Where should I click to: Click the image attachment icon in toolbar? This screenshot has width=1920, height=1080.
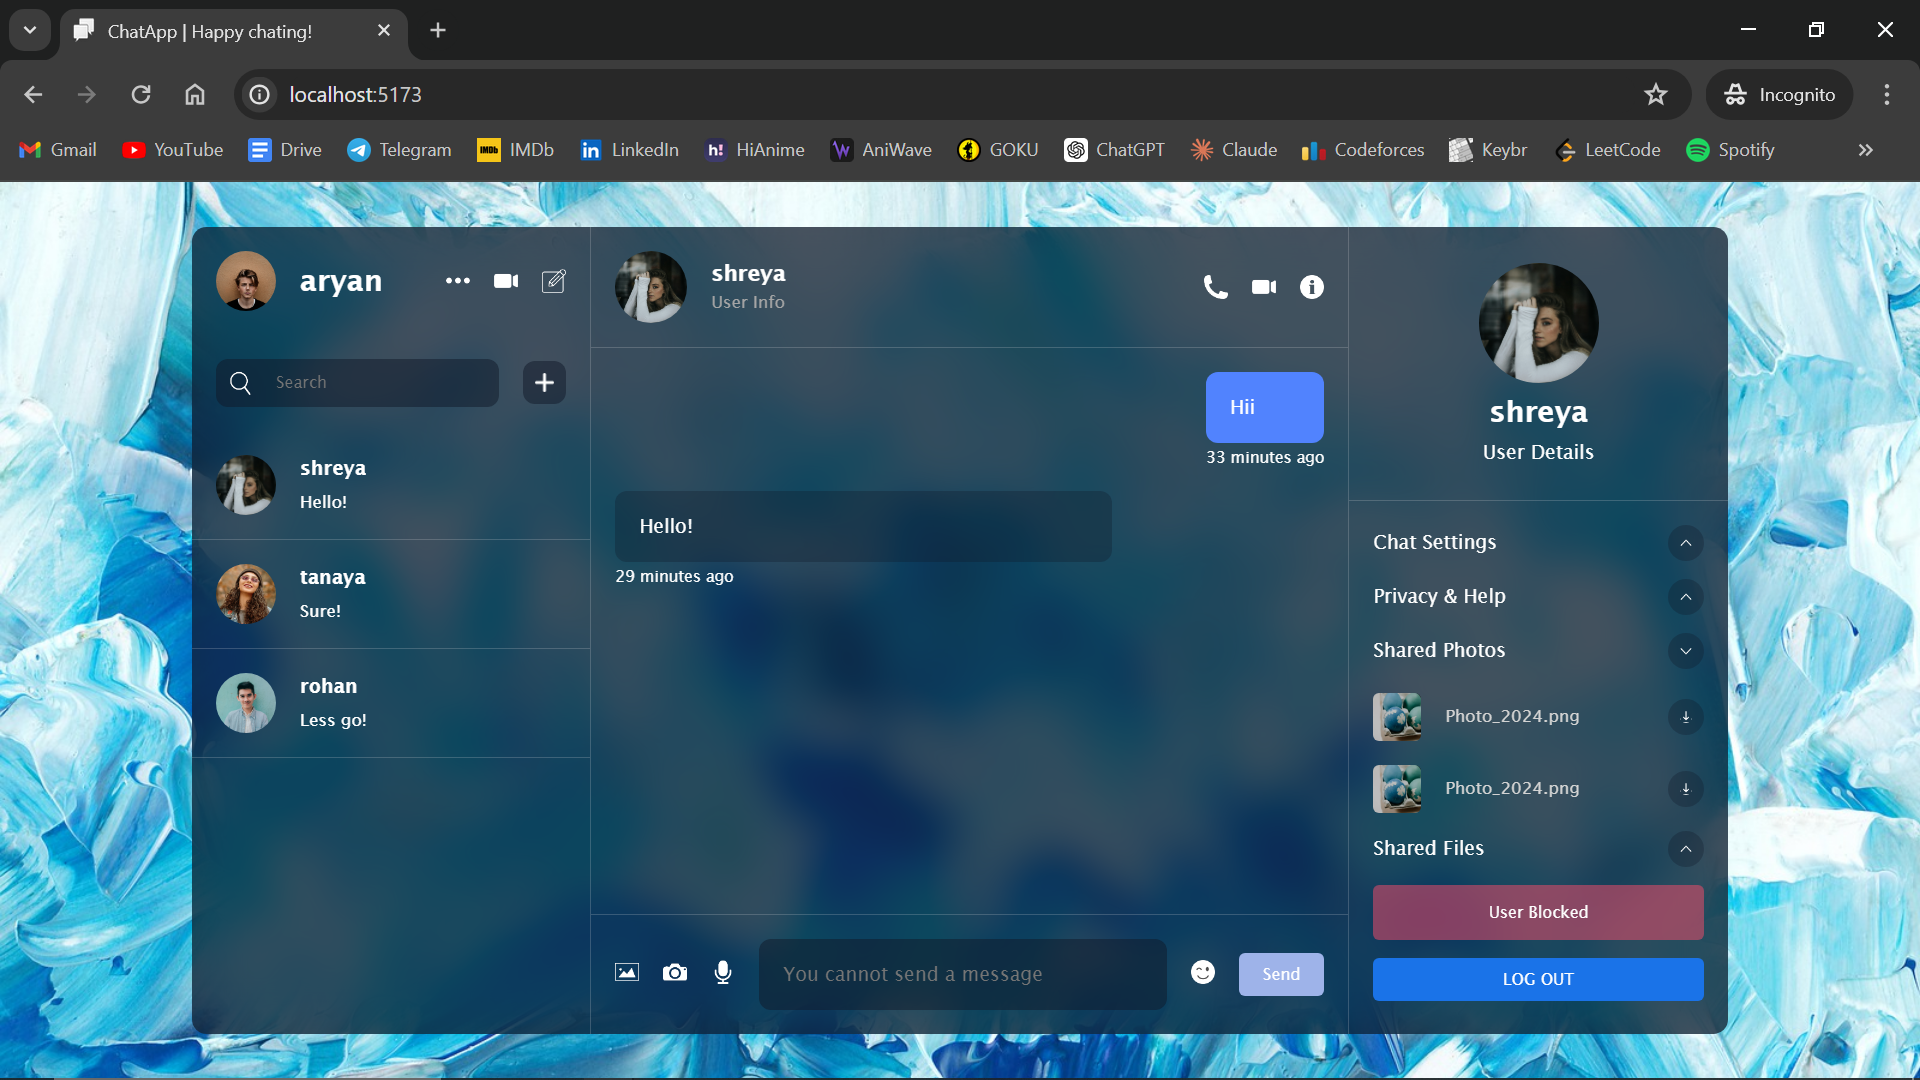point(626,973)
